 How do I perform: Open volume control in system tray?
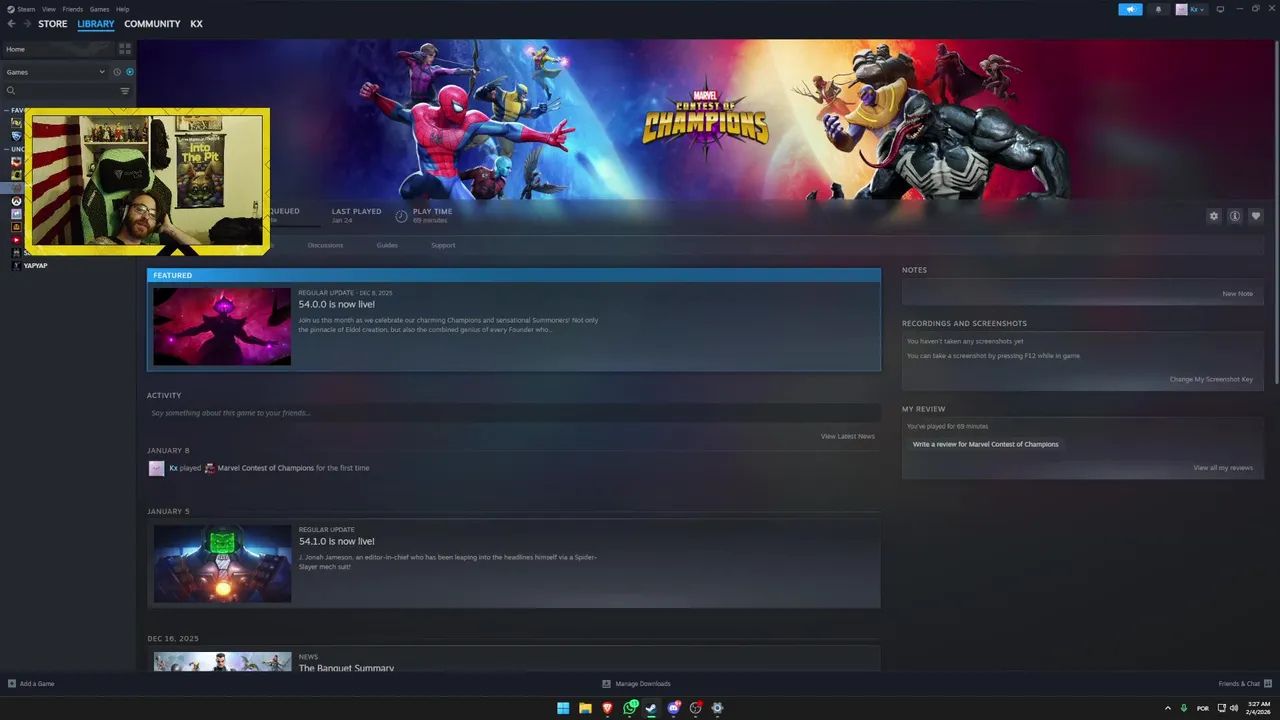(1233, 708)
